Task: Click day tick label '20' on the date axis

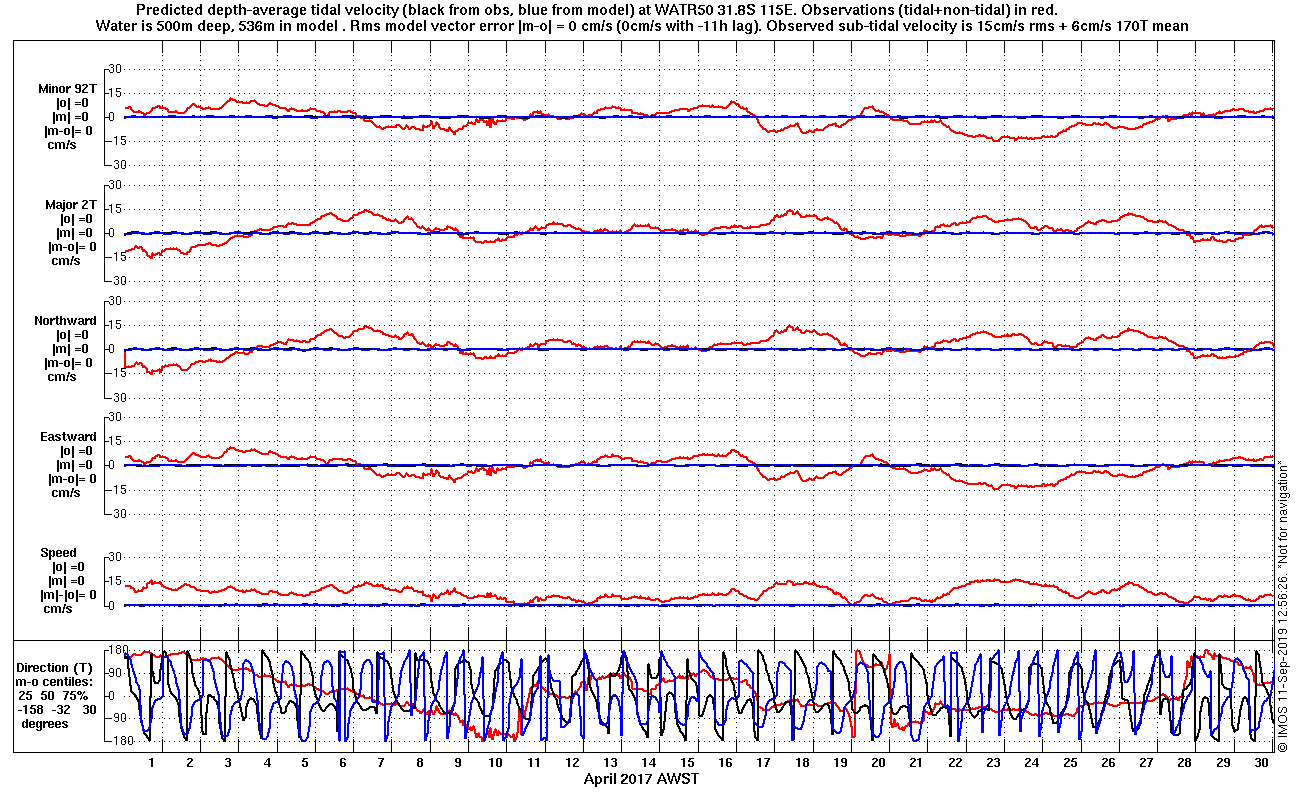Action: tap(879, 762)
